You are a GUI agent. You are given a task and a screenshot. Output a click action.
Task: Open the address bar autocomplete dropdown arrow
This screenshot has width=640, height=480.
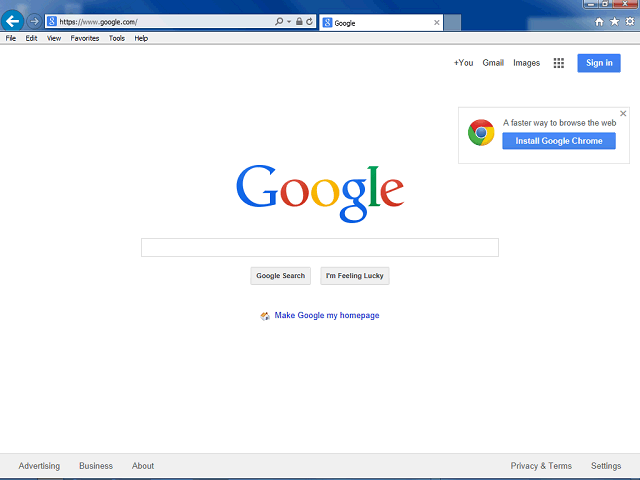pyautogui.click(x=289, y=22)
